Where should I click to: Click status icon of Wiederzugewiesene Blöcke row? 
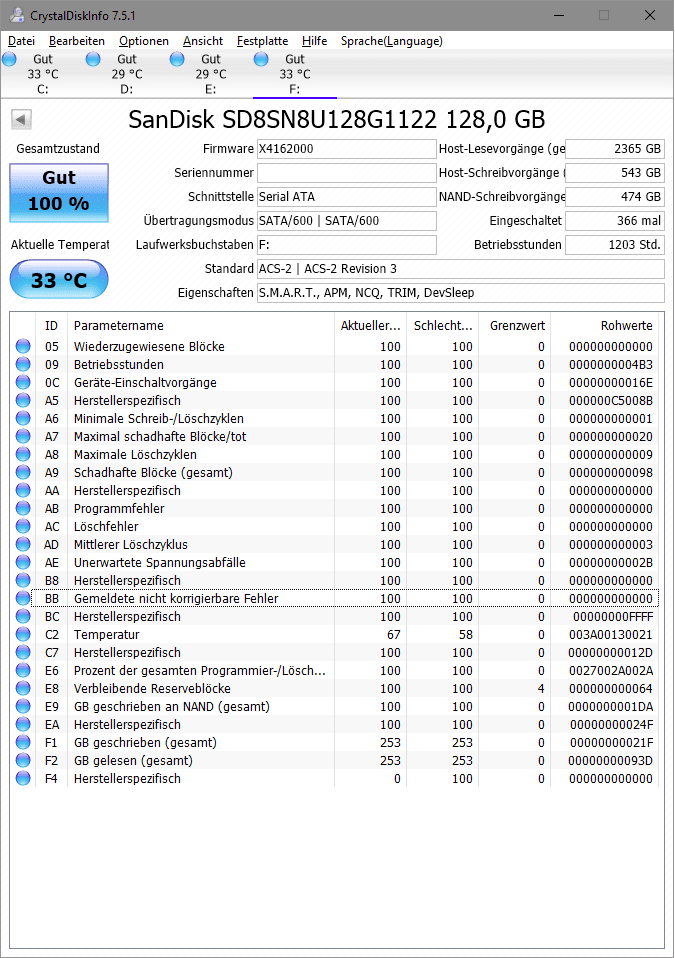click(x=23, y=346)
